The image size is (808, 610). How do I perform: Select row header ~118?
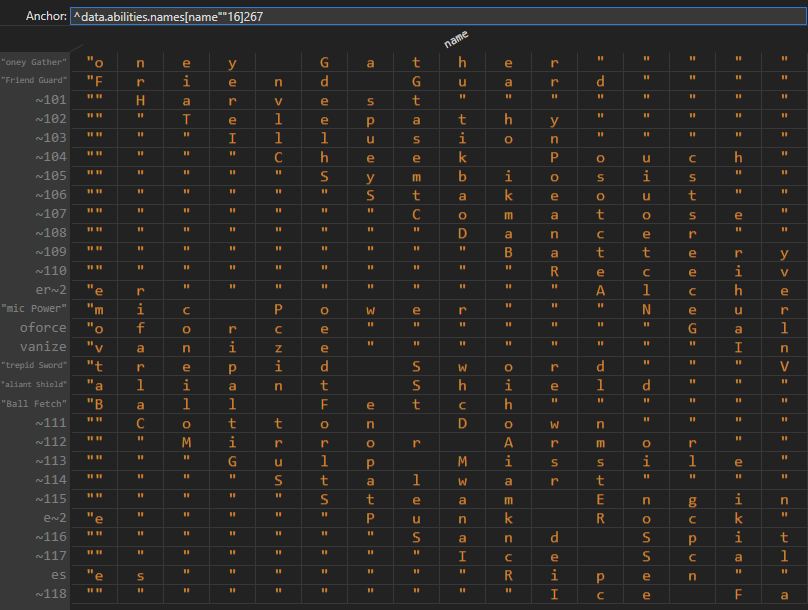pyautogui.click(x=50, y=594)
